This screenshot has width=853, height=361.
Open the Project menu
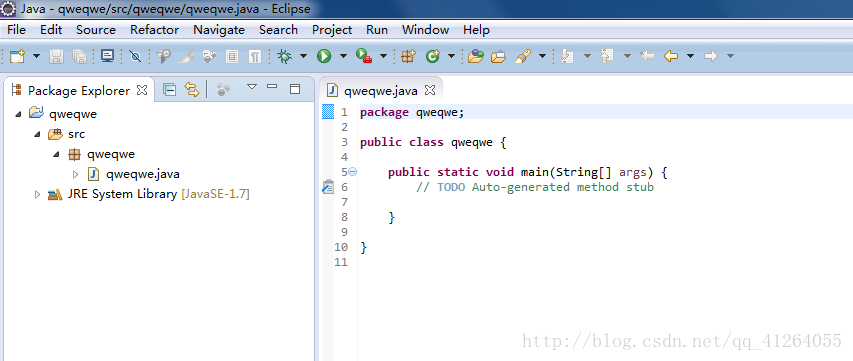(332, 30)
